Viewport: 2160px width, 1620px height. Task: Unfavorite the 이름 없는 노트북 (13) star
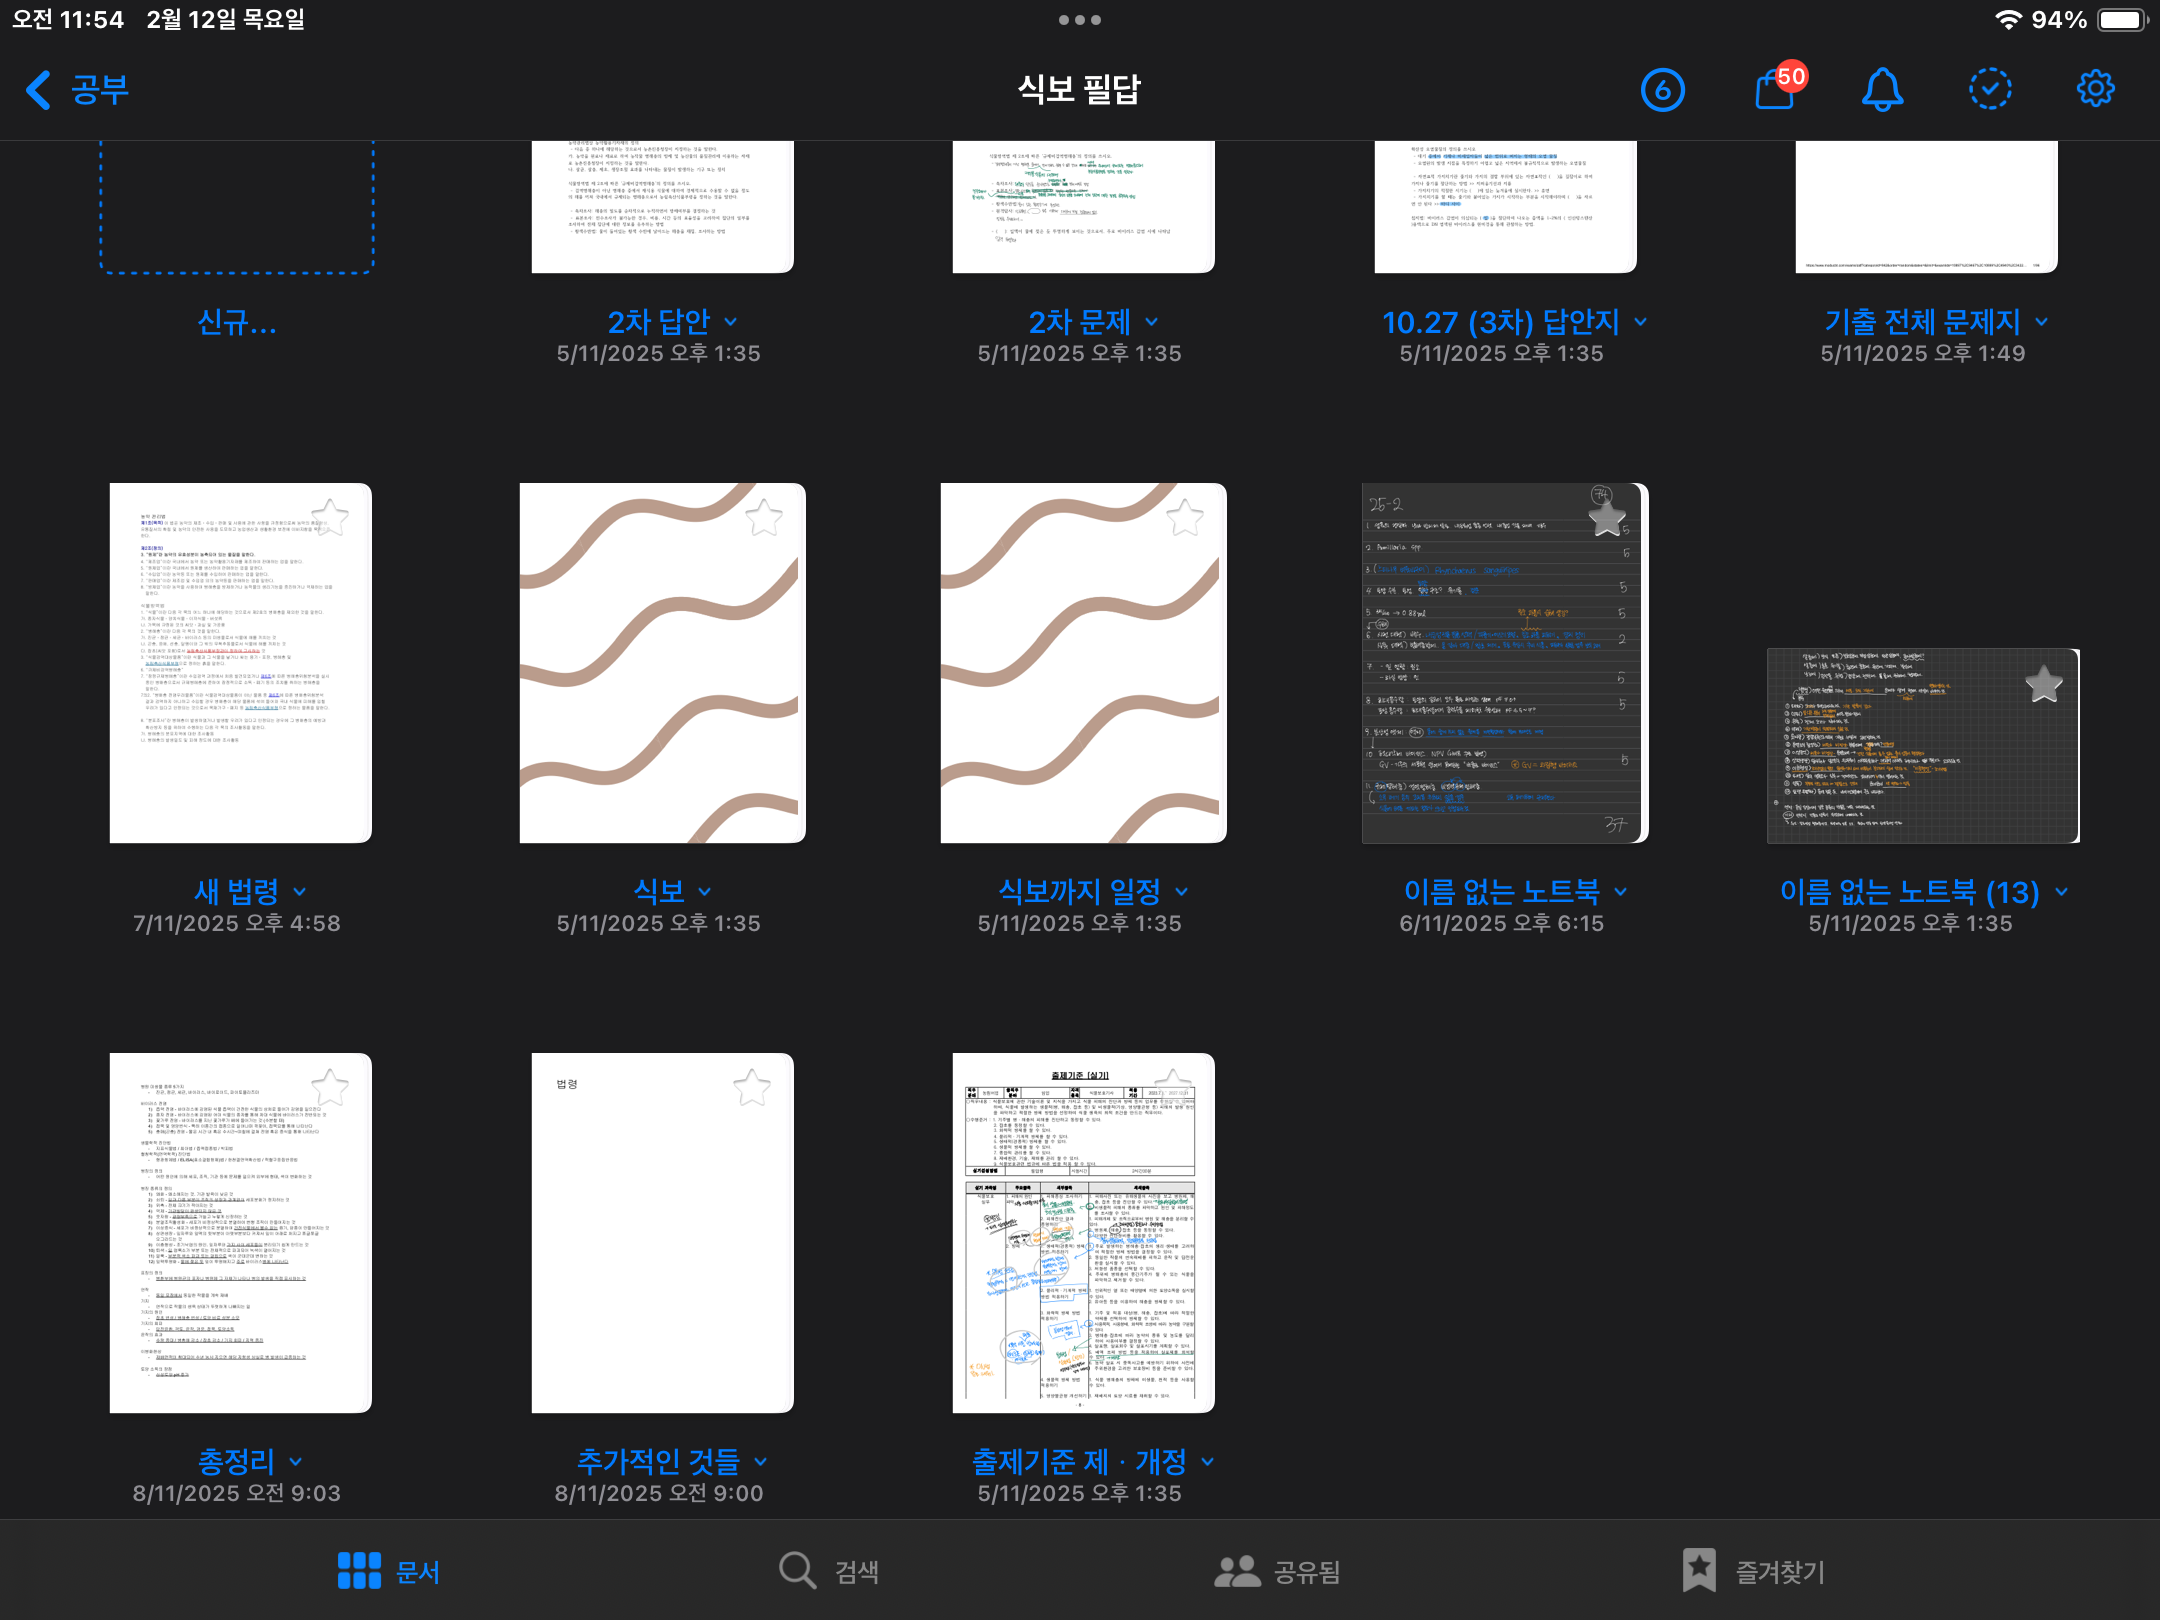tap(2043, 685)
